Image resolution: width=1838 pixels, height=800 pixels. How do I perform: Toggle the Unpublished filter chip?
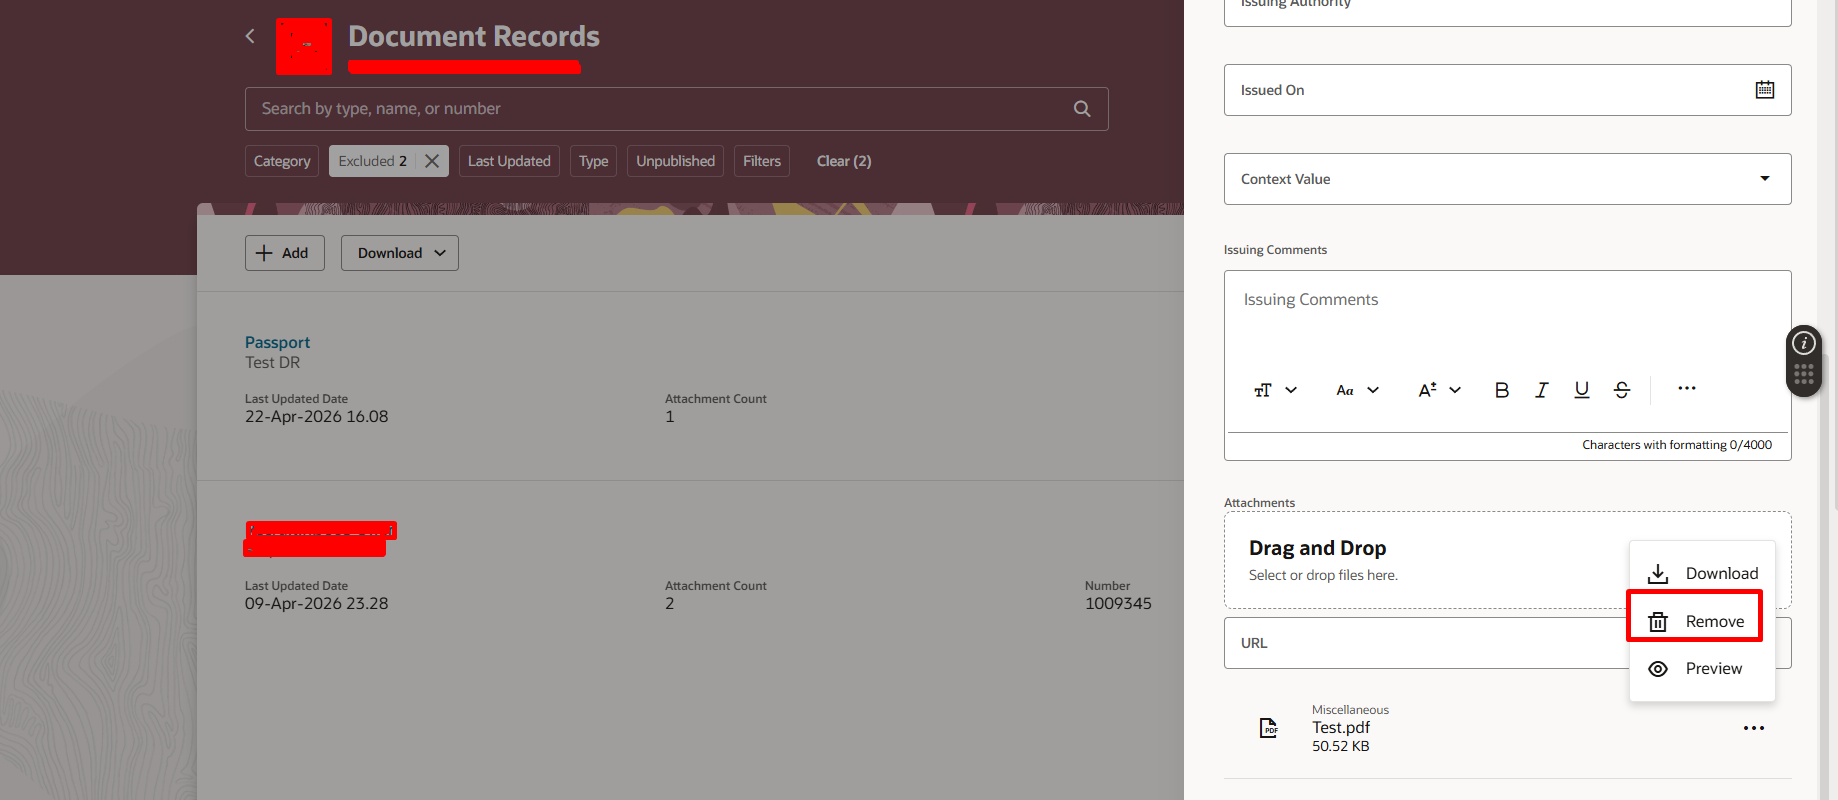[676, 161]
